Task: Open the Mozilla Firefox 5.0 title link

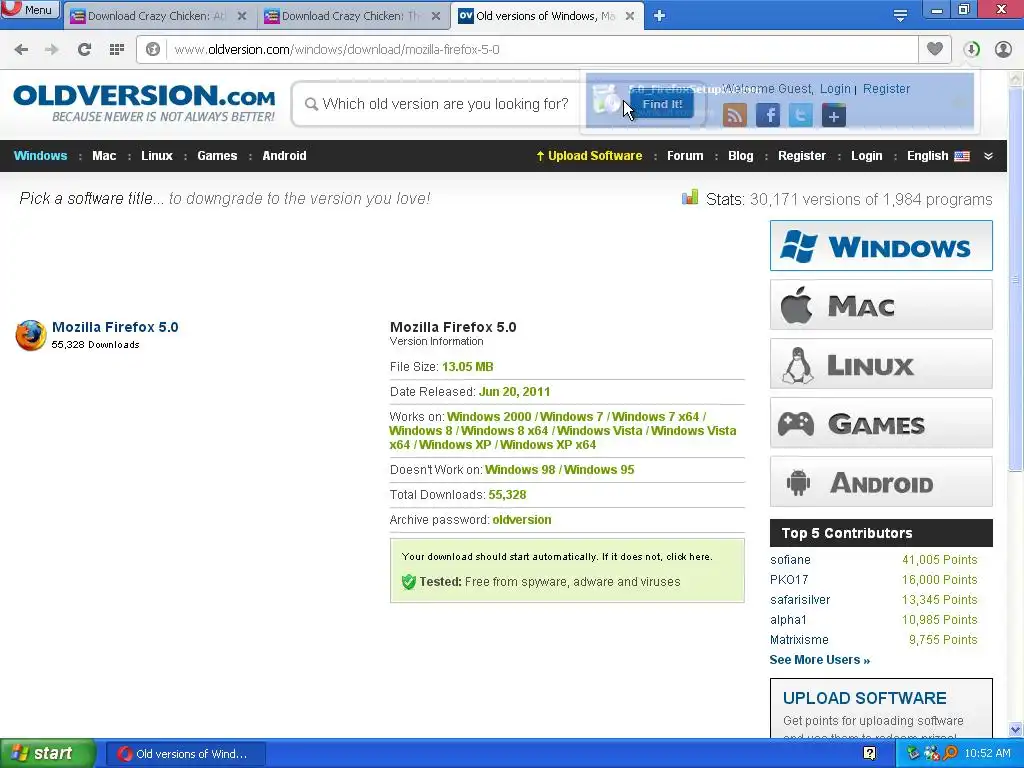Action: tap(115, 327)
